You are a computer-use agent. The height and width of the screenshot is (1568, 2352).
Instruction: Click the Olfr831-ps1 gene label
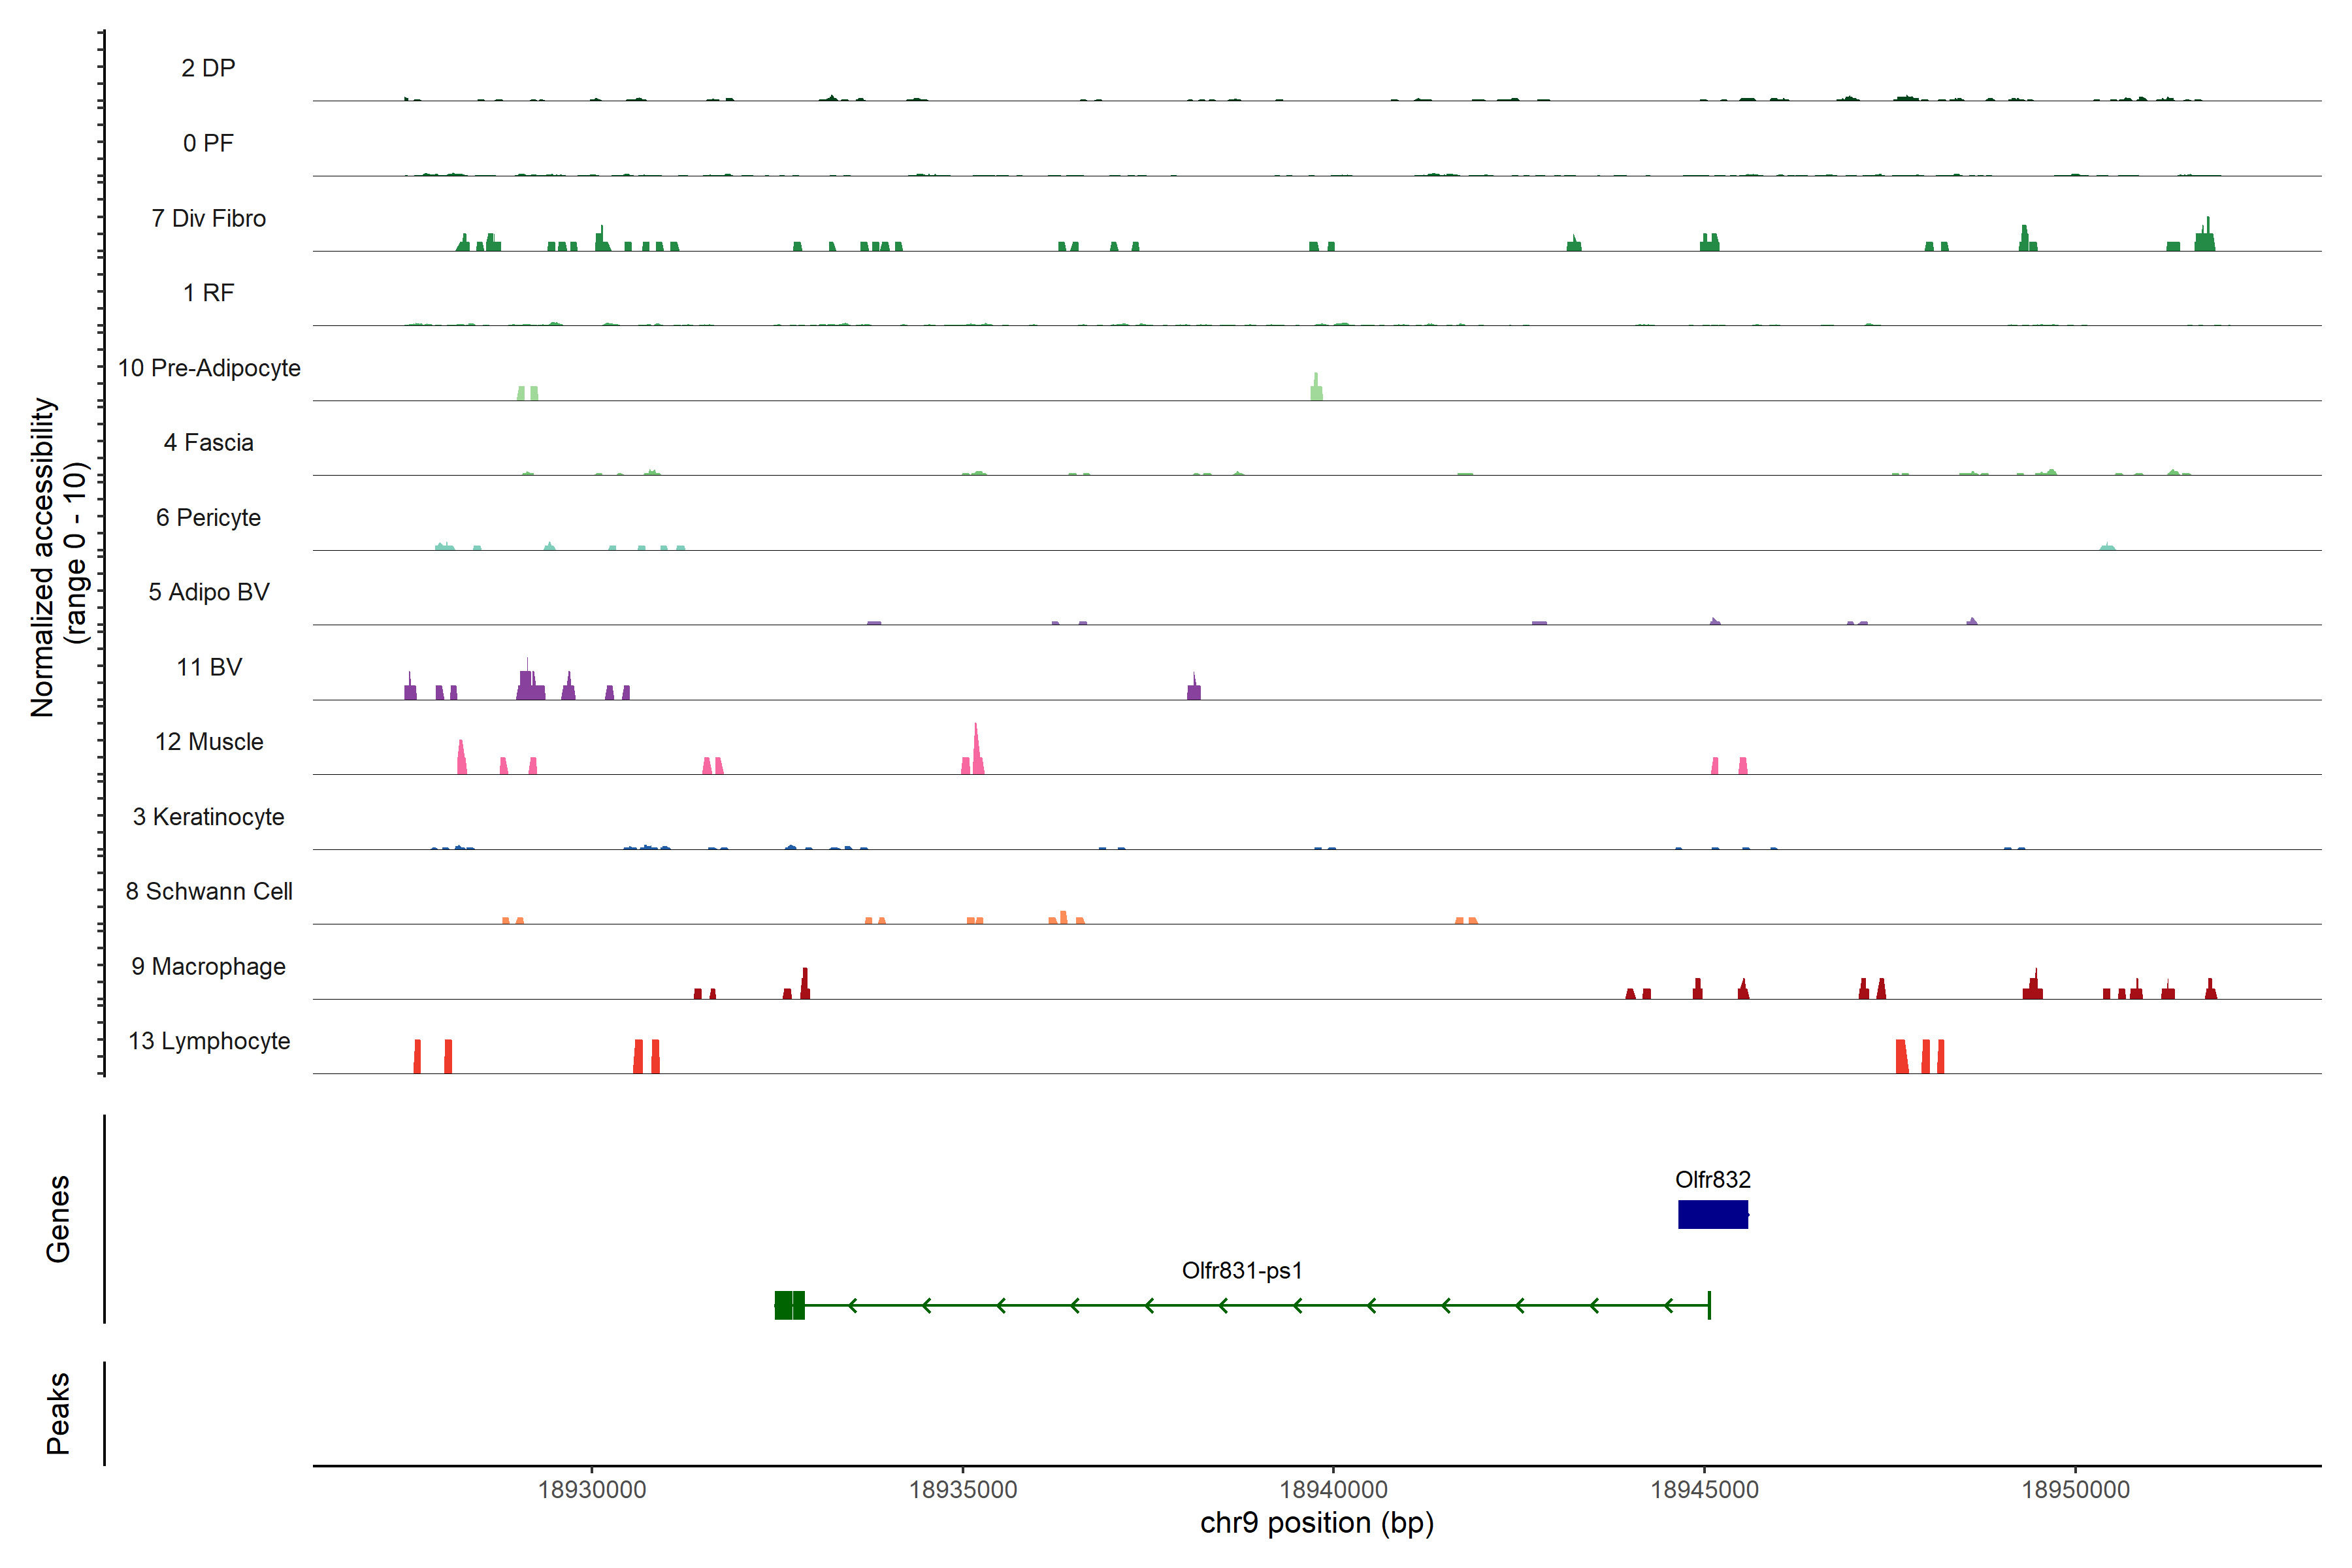1242,1270
